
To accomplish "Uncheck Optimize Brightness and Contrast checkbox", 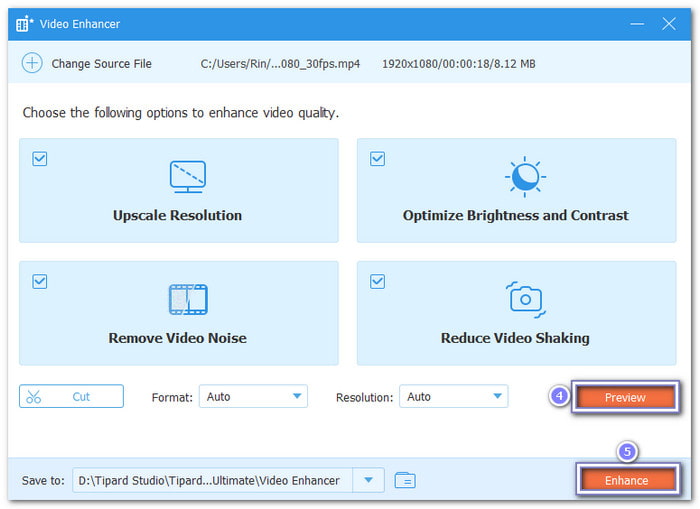I will pyautogui.click(x=377, y=159).
